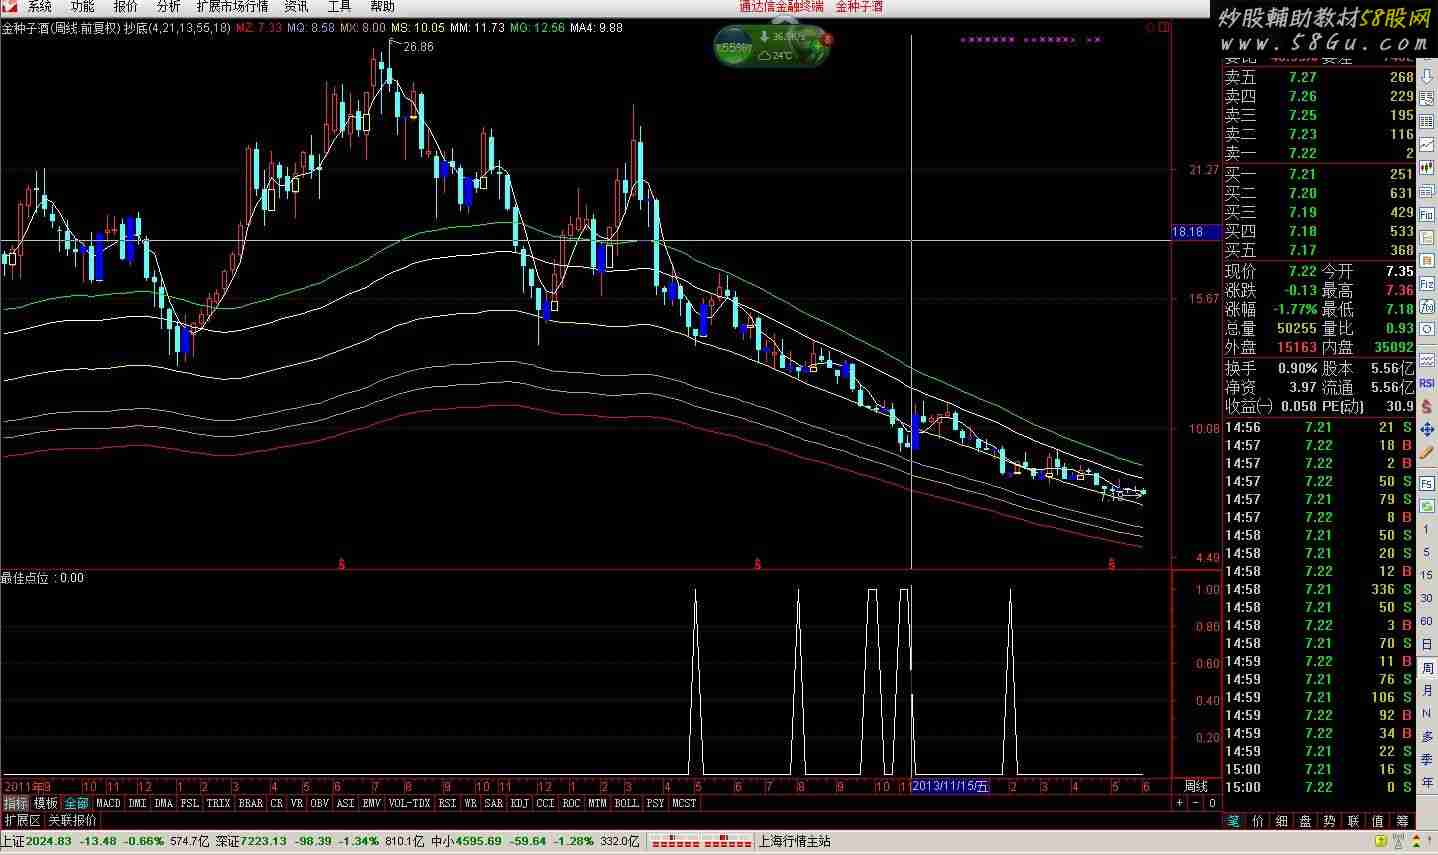Click the green refresh icon in sidebar

pyautogui.click(x=1427, y=507)
